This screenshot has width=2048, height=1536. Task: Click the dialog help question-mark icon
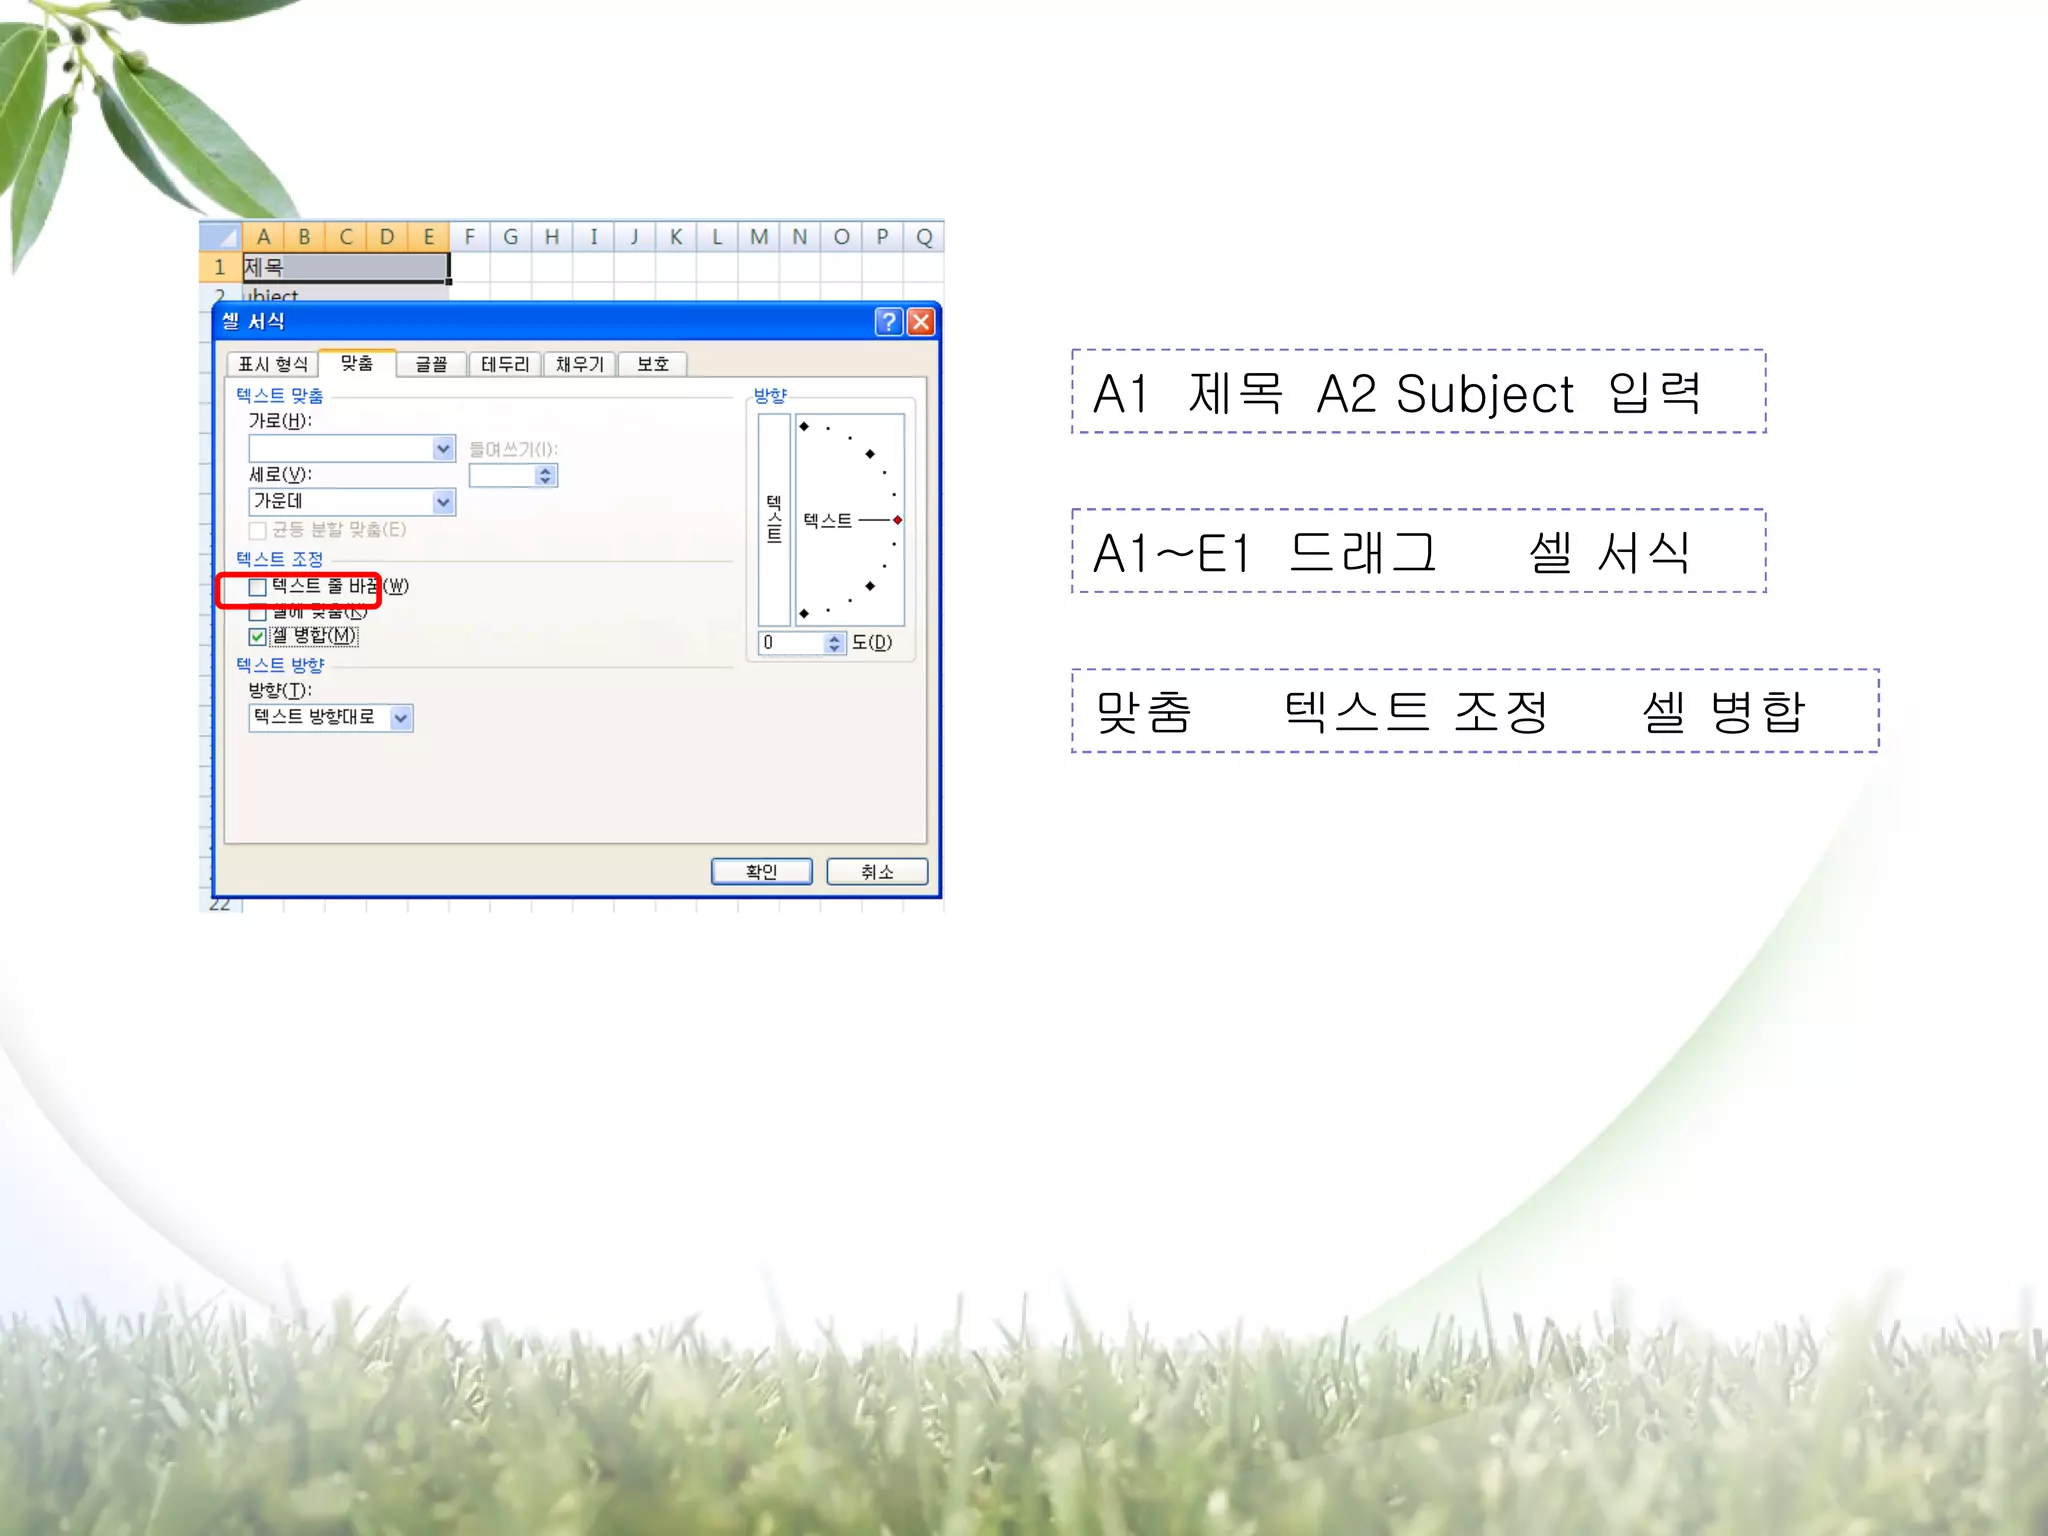[888, 322]
